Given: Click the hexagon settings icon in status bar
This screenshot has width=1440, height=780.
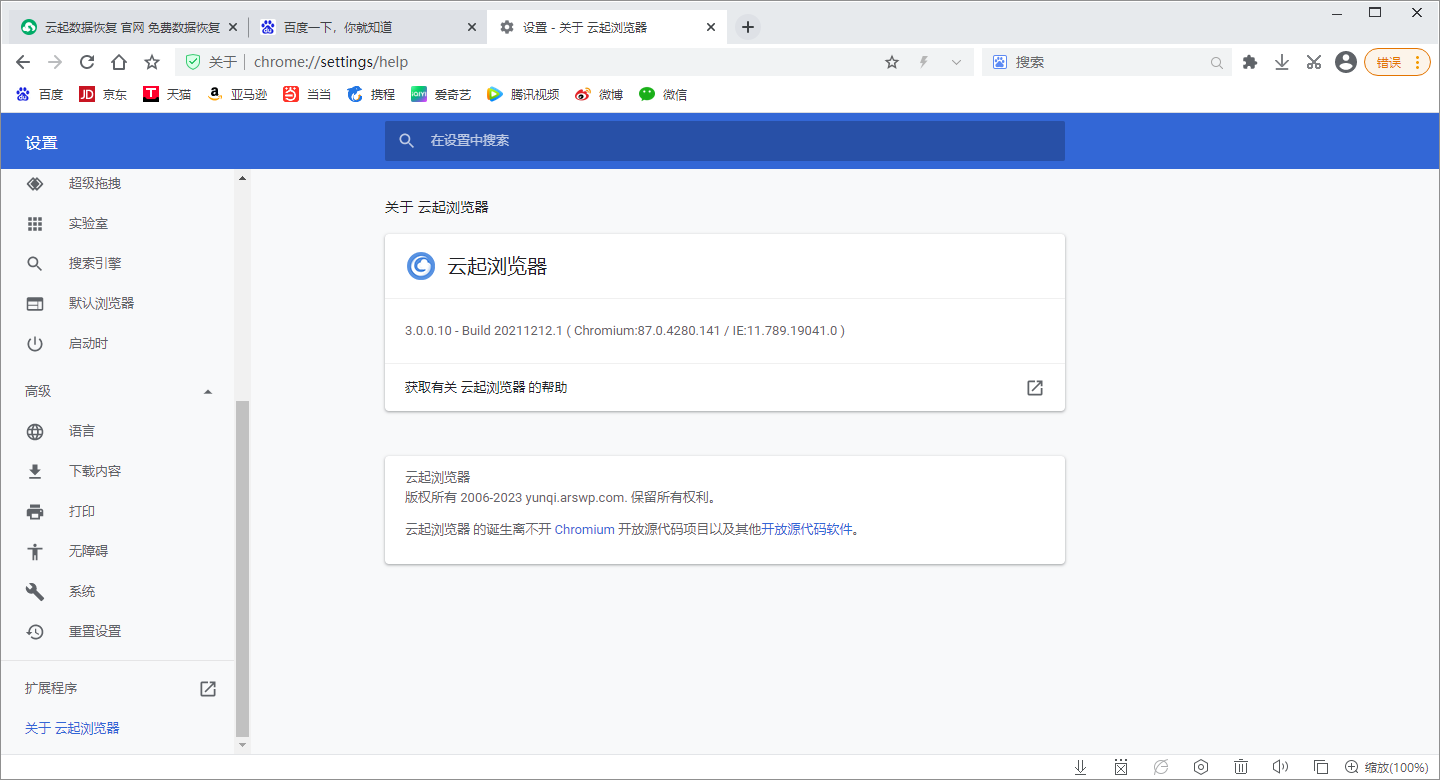Looking at the screenshot, I should point(1201,767).
